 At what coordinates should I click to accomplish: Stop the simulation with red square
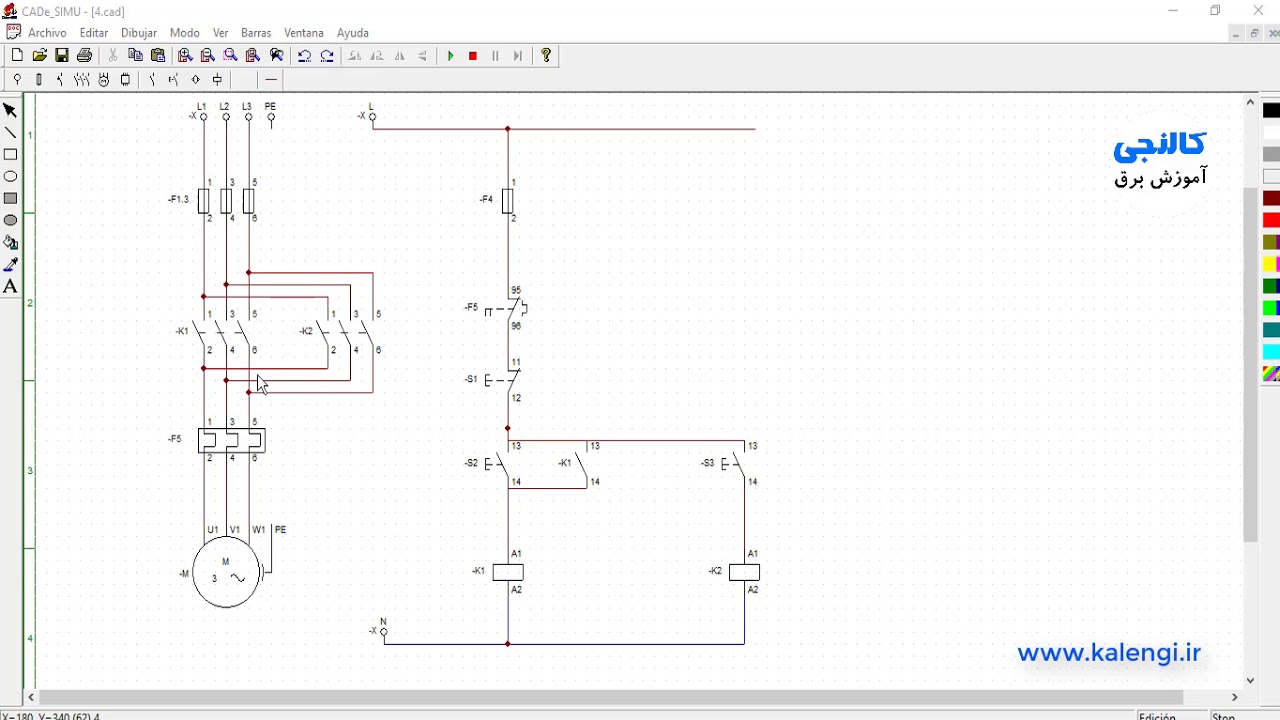click(x=473, y=56)
